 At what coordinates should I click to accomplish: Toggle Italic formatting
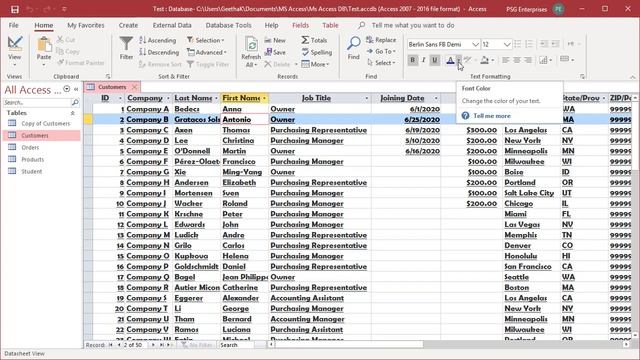point(424,60)
